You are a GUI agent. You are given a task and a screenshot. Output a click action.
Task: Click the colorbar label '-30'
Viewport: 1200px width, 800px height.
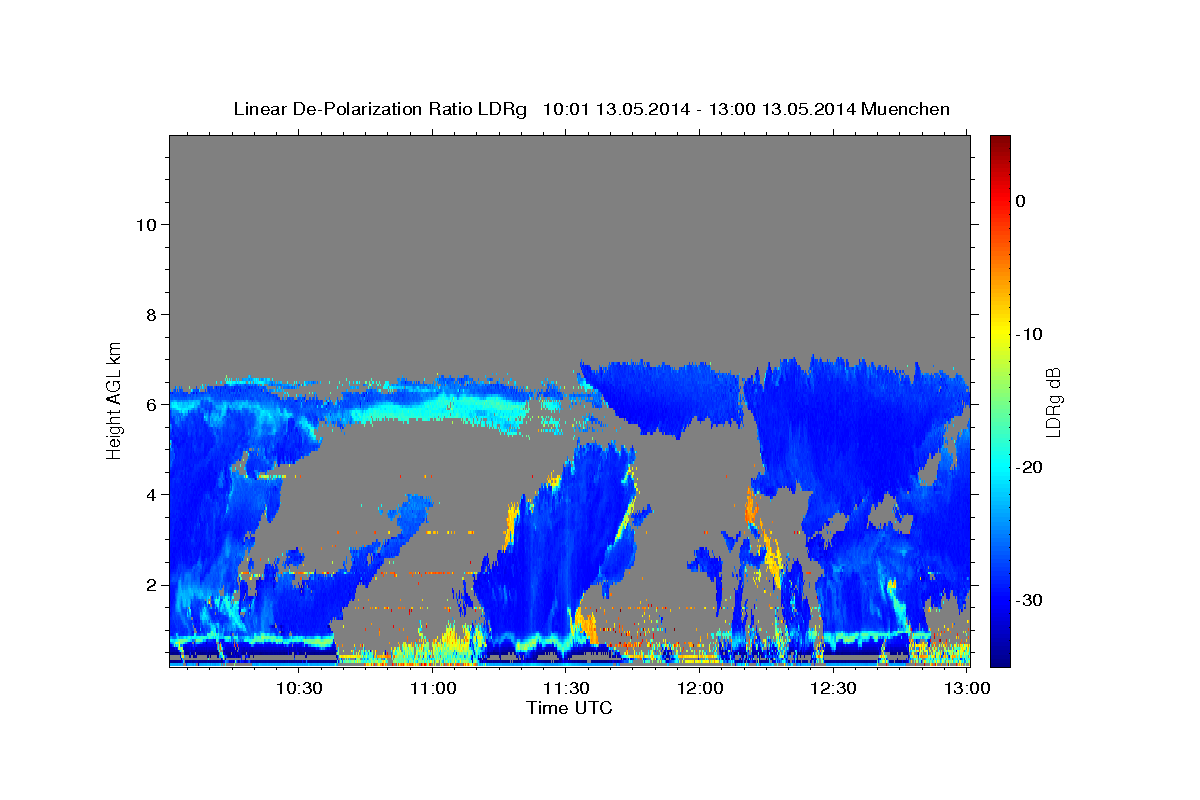click(1029, 600)
